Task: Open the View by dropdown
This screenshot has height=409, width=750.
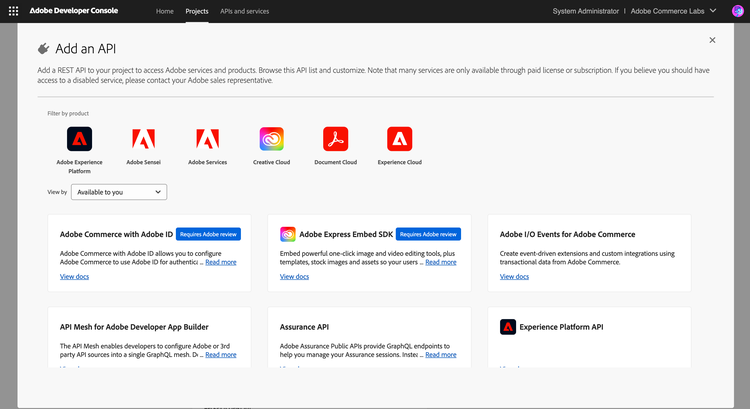Action: point(119,192)
